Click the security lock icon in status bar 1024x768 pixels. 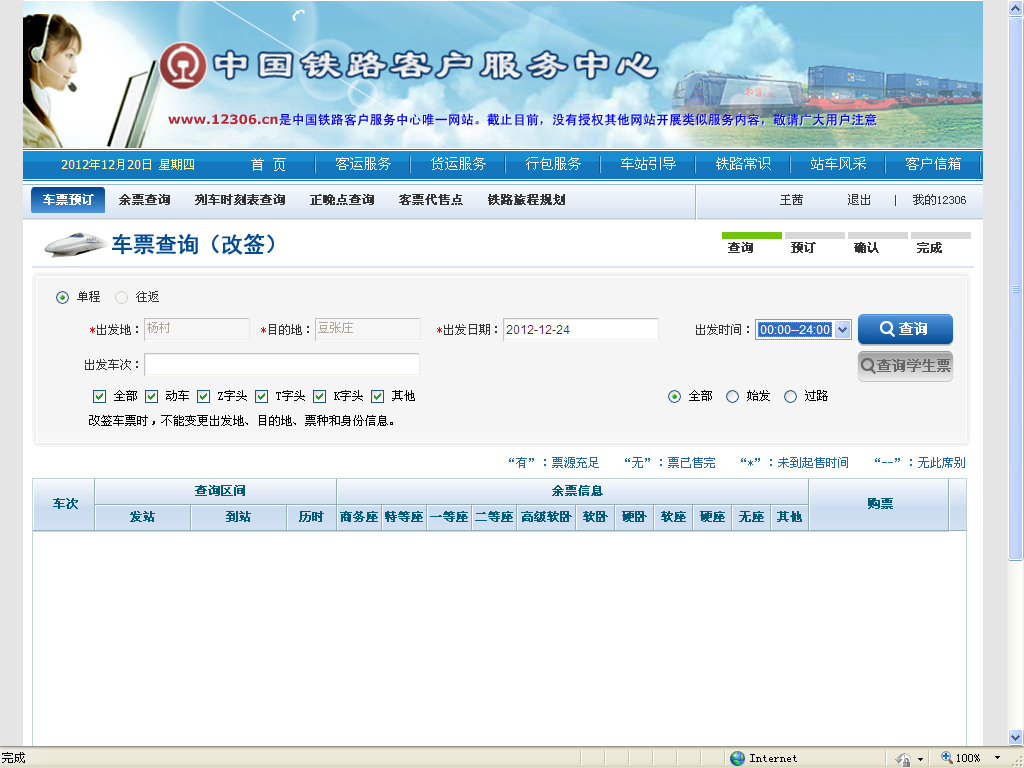(904, 758)
